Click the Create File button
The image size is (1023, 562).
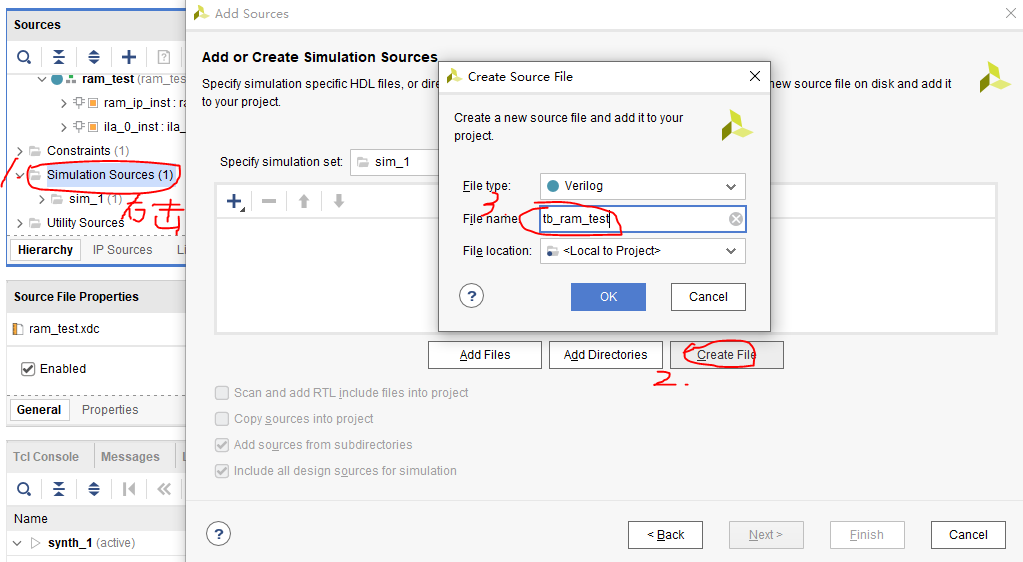click(x=727, y=355)
